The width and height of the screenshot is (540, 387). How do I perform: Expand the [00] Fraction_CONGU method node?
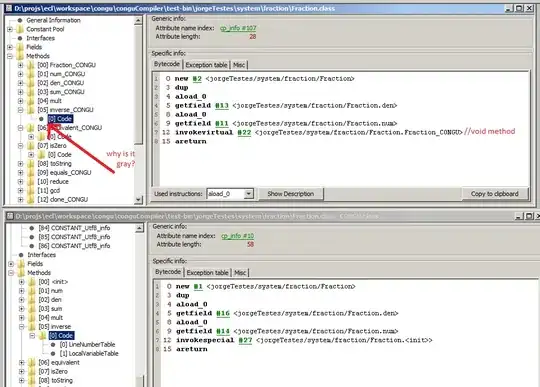click(x=20, y=65)
